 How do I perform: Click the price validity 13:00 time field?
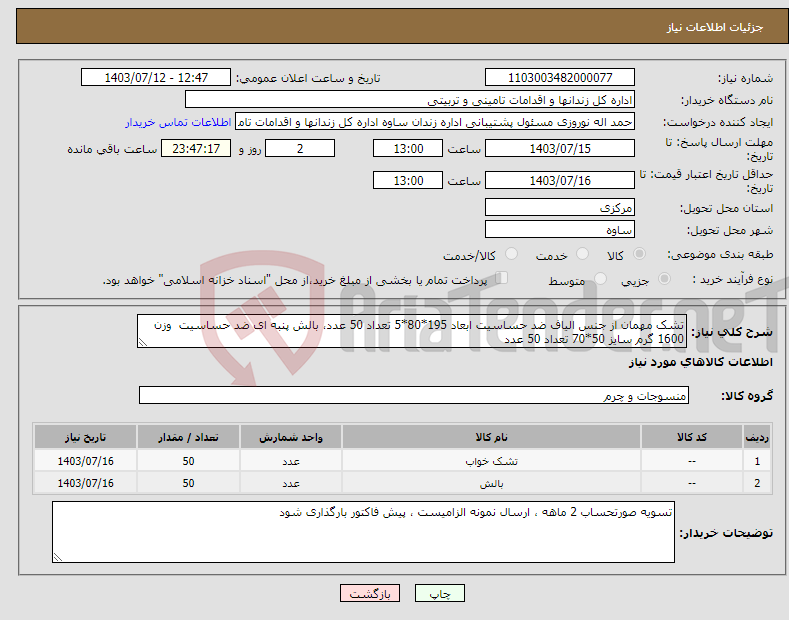[408, 180]
